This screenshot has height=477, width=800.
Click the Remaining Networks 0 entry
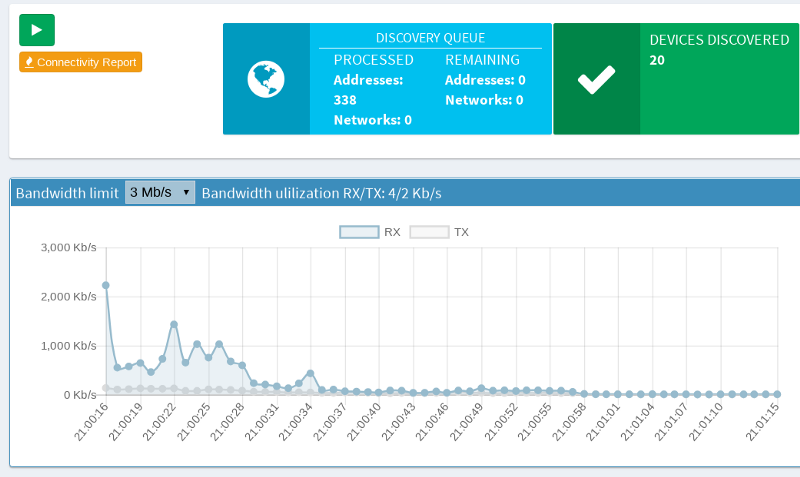pyautogui.click(x=485, y=100)
